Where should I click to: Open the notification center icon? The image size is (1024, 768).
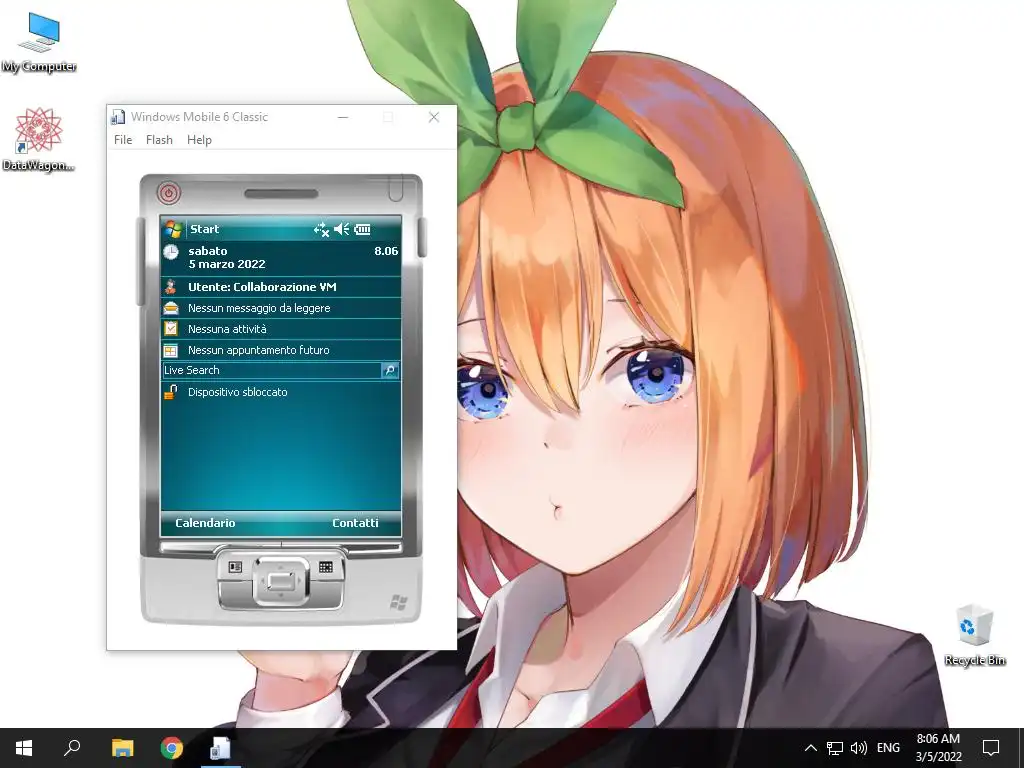coord(991,748)
